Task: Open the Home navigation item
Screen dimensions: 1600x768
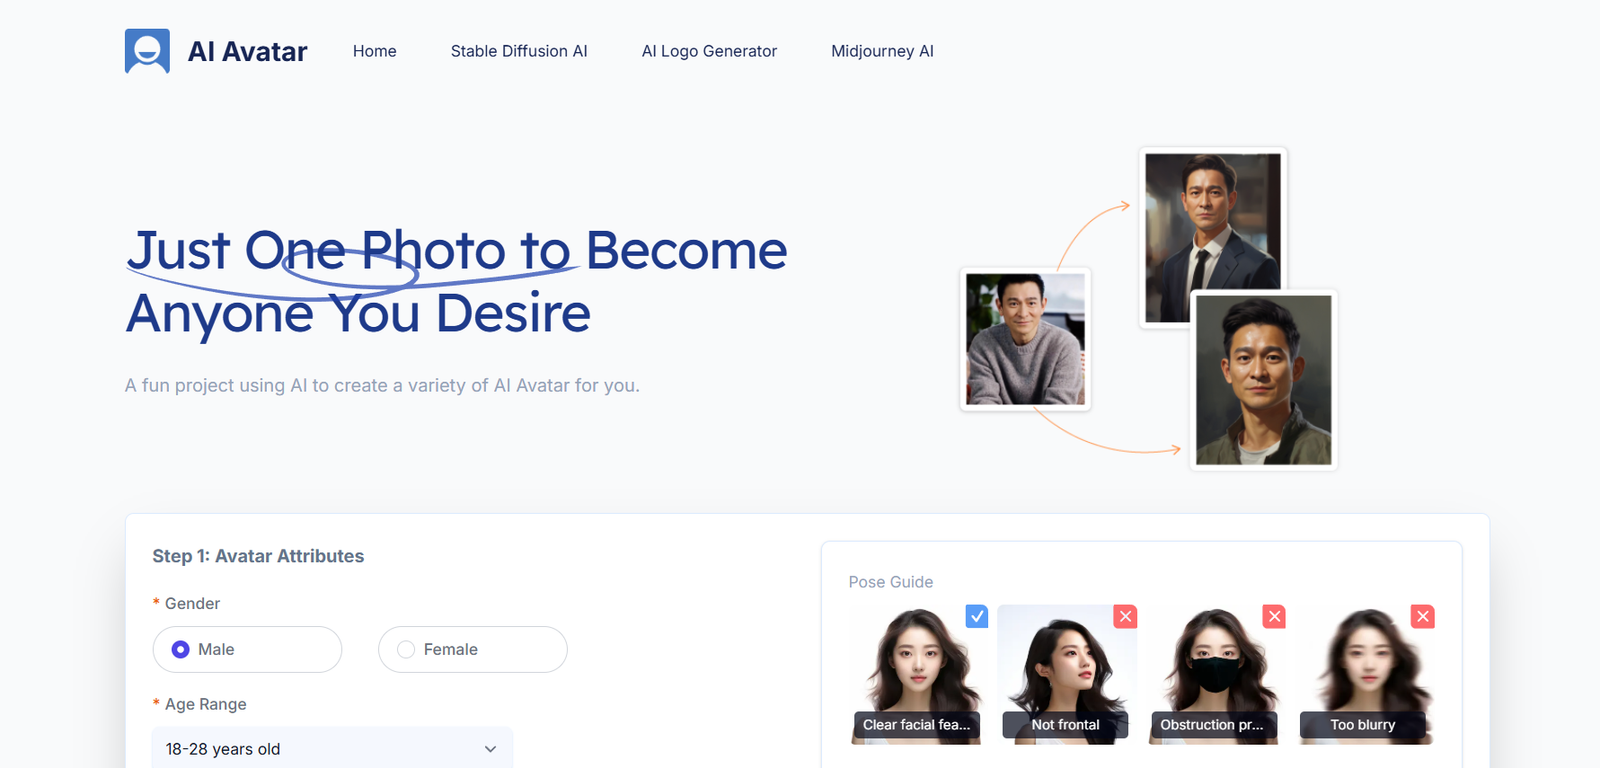Action: pyautogui.click(x=374, y=51)
